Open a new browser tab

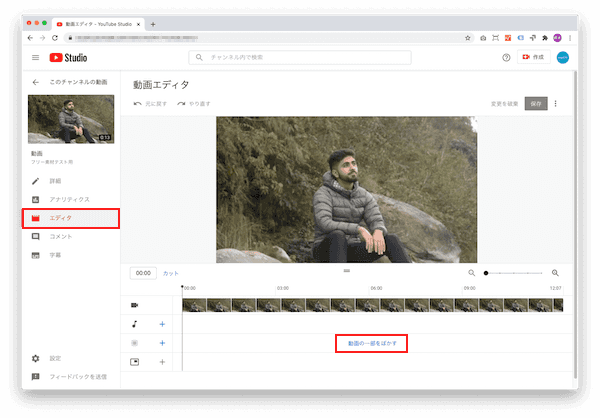153,24
